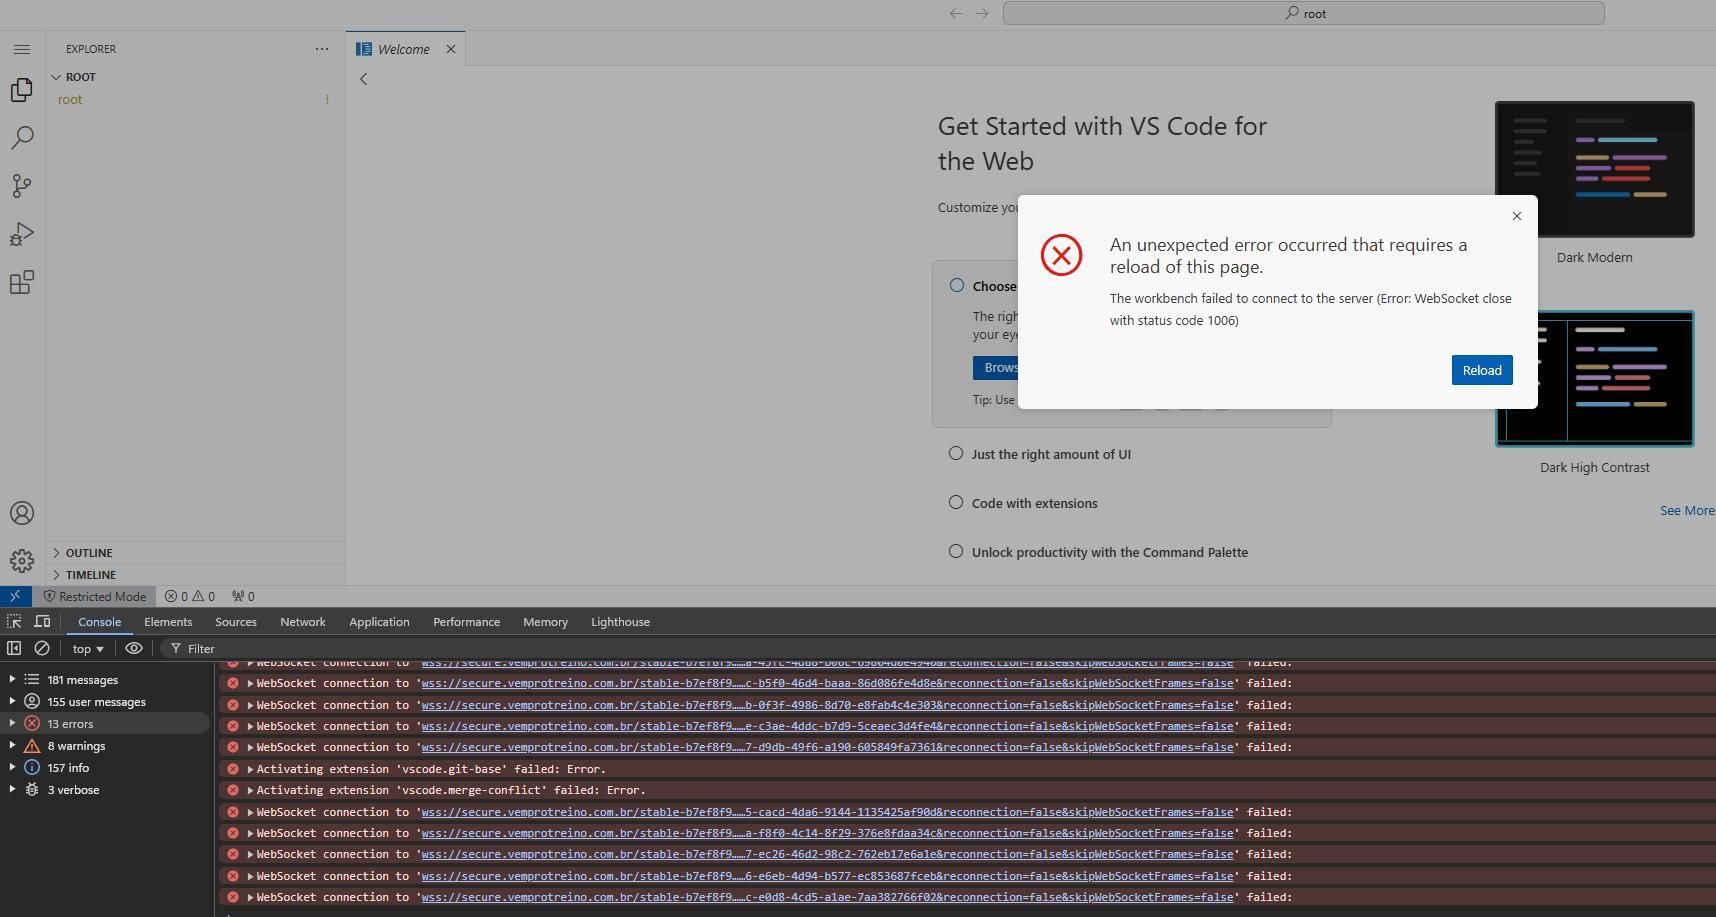Go back using the title bar arrow
The image size is (1716, 917).
click(x=956, y=13)
